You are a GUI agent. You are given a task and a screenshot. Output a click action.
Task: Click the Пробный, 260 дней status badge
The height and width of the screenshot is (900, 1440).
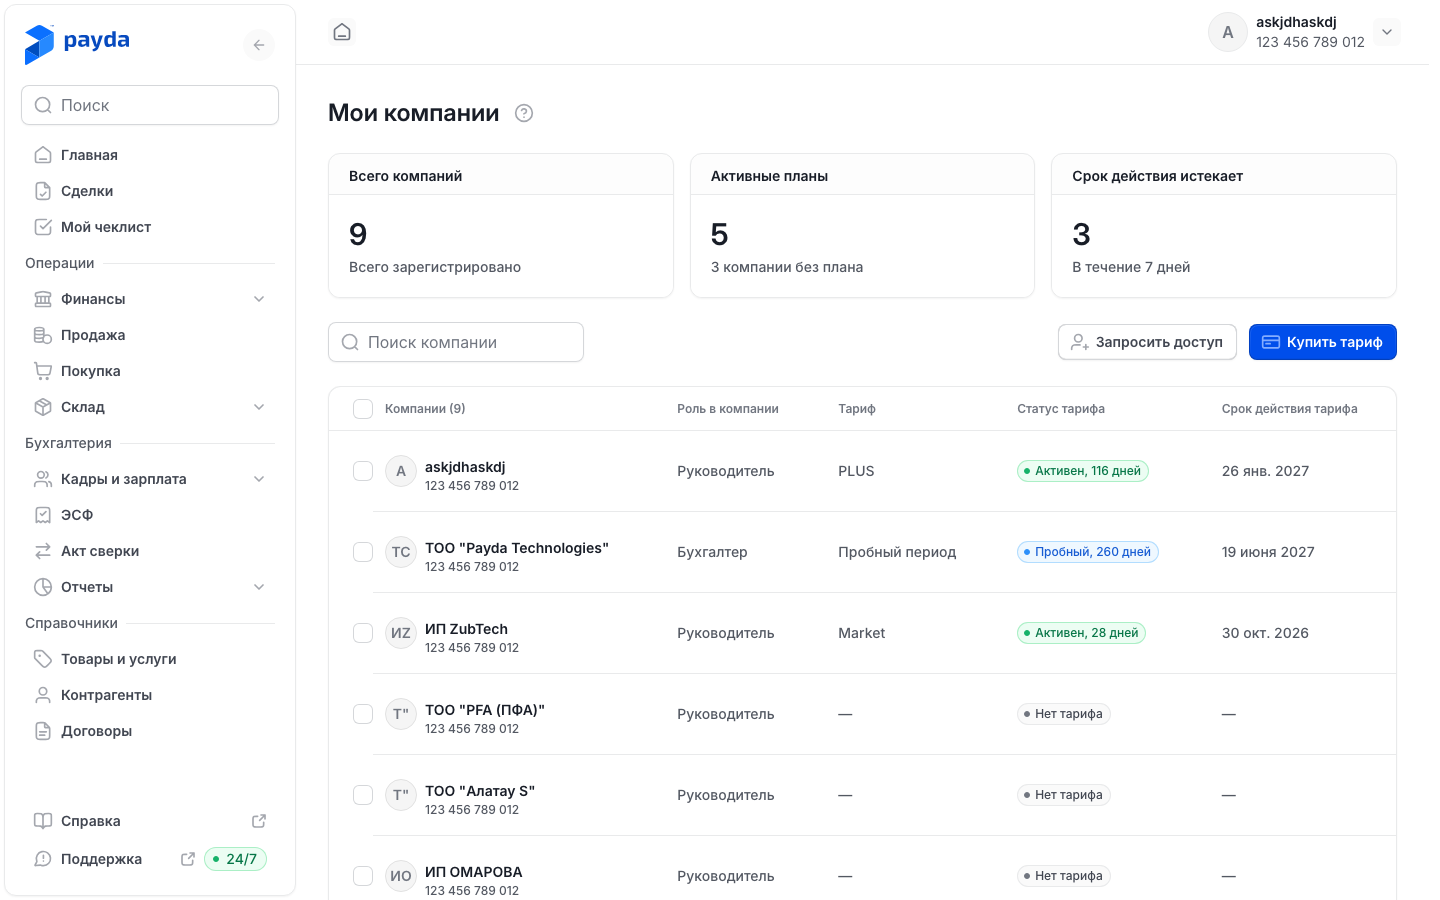(1088, 552)
